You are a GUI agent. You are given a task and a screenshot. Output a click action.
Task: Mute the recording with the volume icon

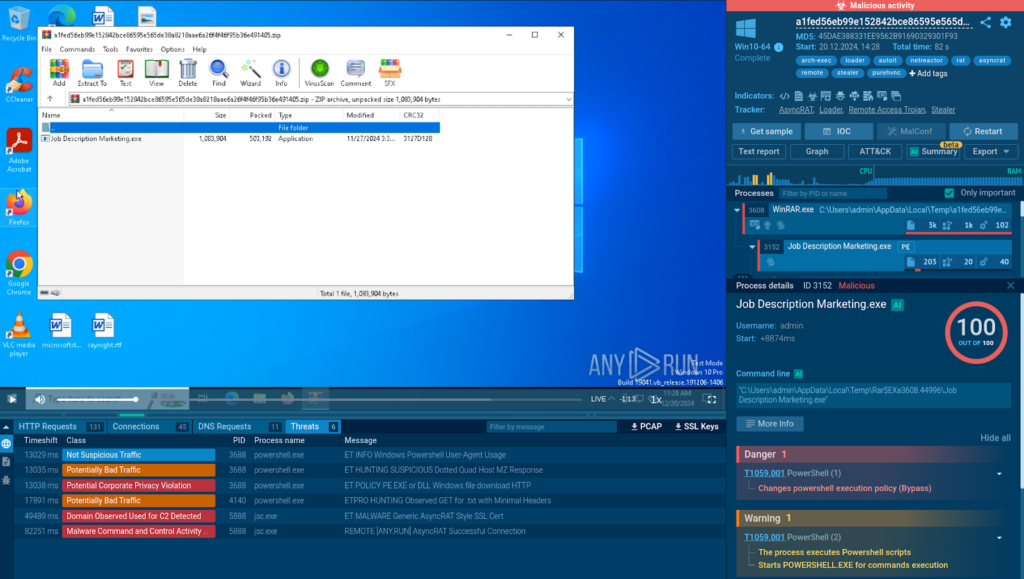tap(40, 399)
